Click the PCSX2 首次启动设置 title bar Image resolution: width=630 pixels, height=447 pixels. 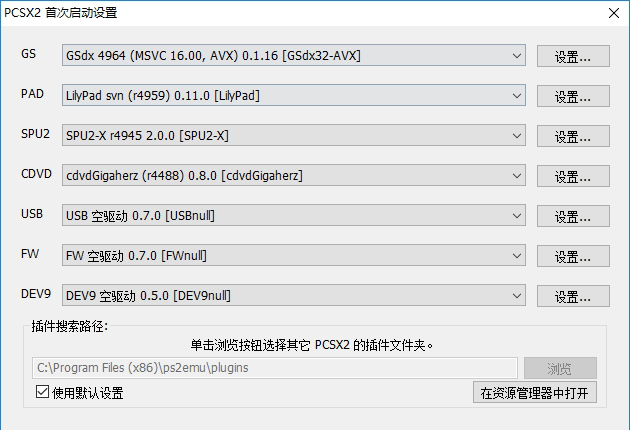(300, 13)
